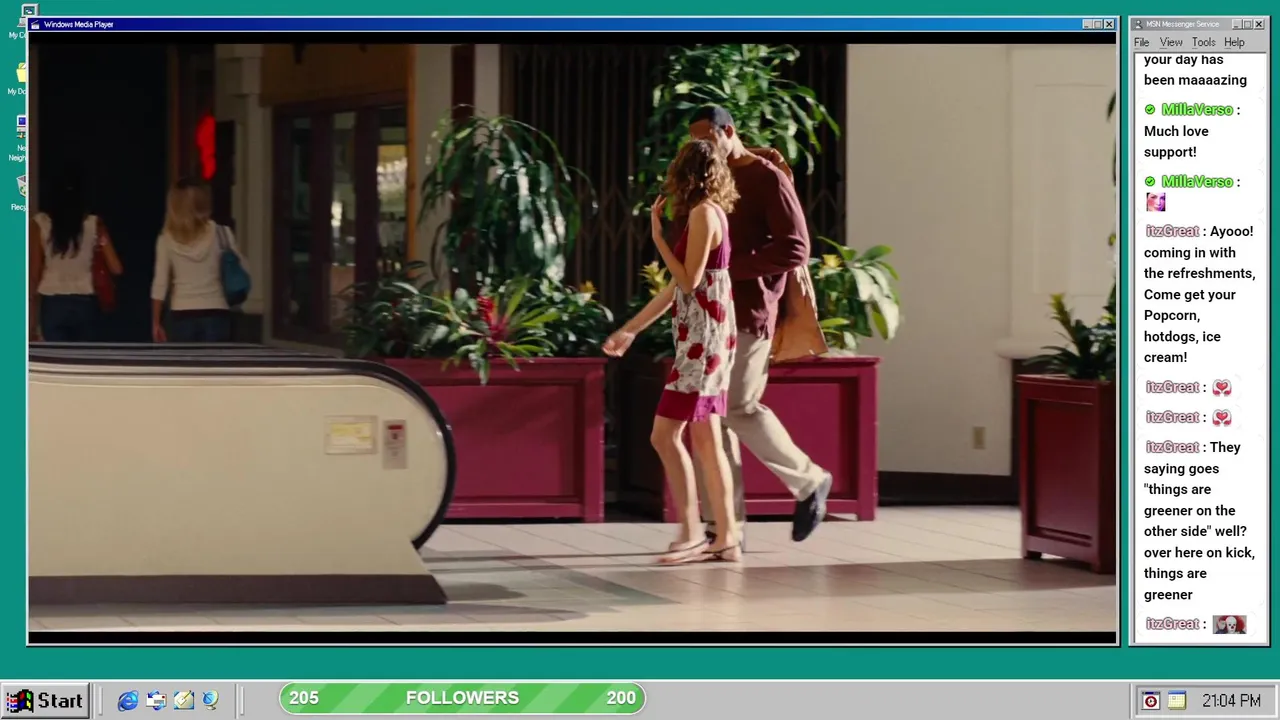Minimize the MSN Messenger Service window
Image resolution: width=1280 pixels, height=720 pixels.
pos(1237,24)
